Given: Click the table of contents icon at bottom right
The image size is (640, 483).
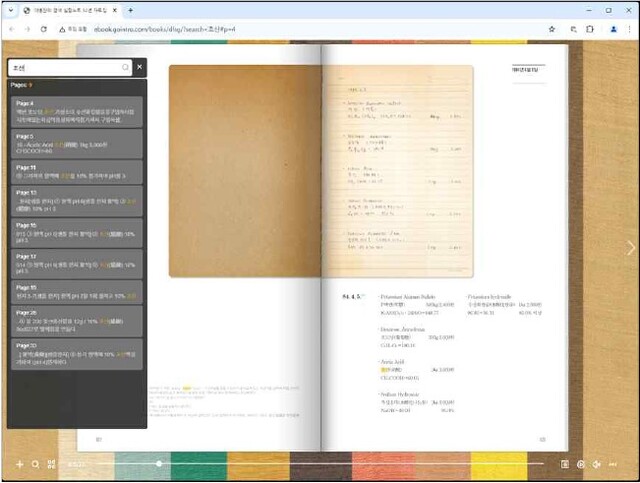Looking at the screenshot, I should tap(565, 464).
